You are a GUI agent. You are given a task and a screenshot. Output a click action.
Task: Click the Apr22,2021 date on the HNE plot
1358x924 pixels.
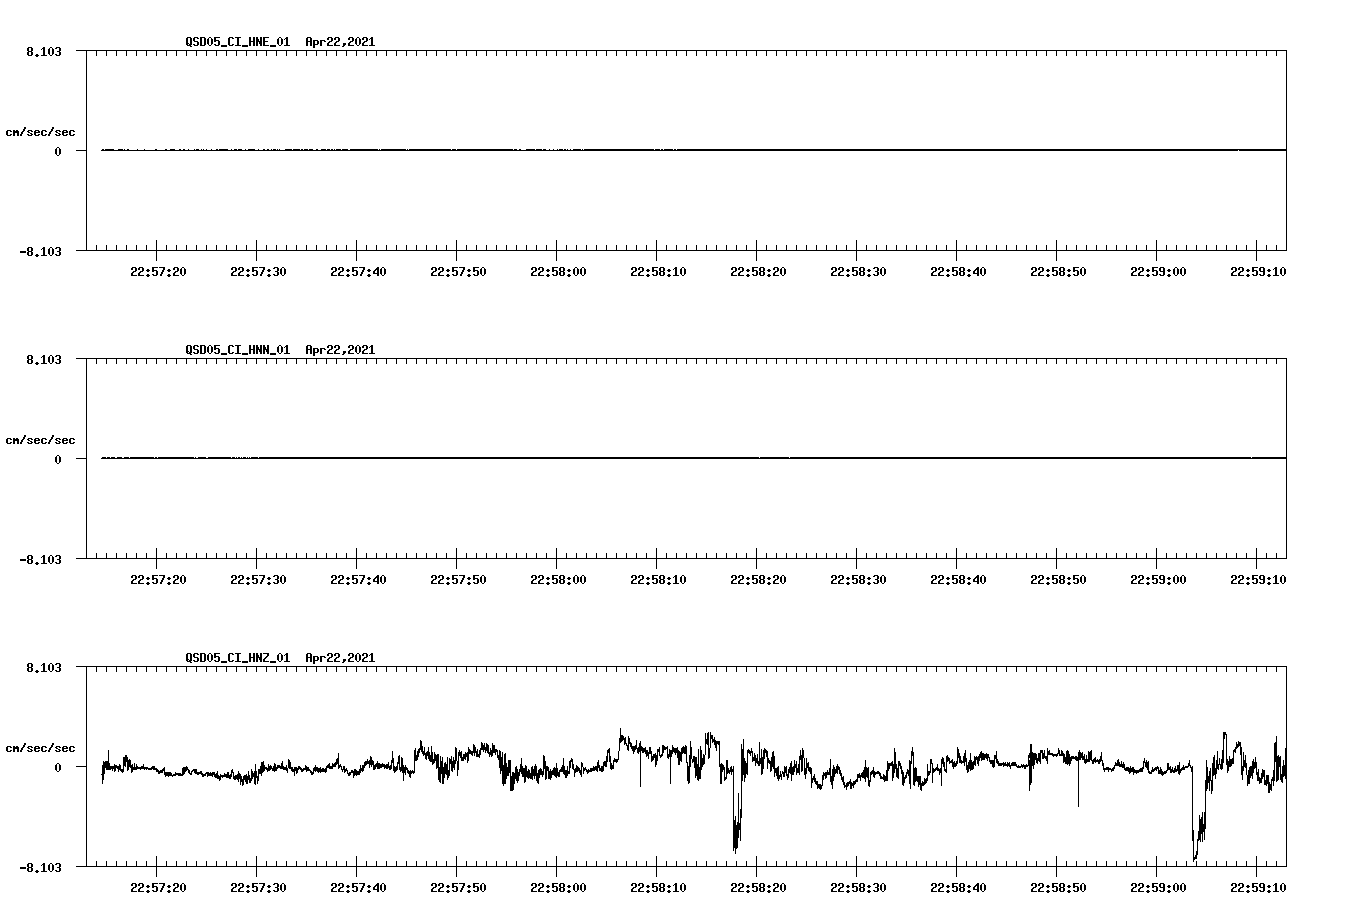tap(338, 43)
